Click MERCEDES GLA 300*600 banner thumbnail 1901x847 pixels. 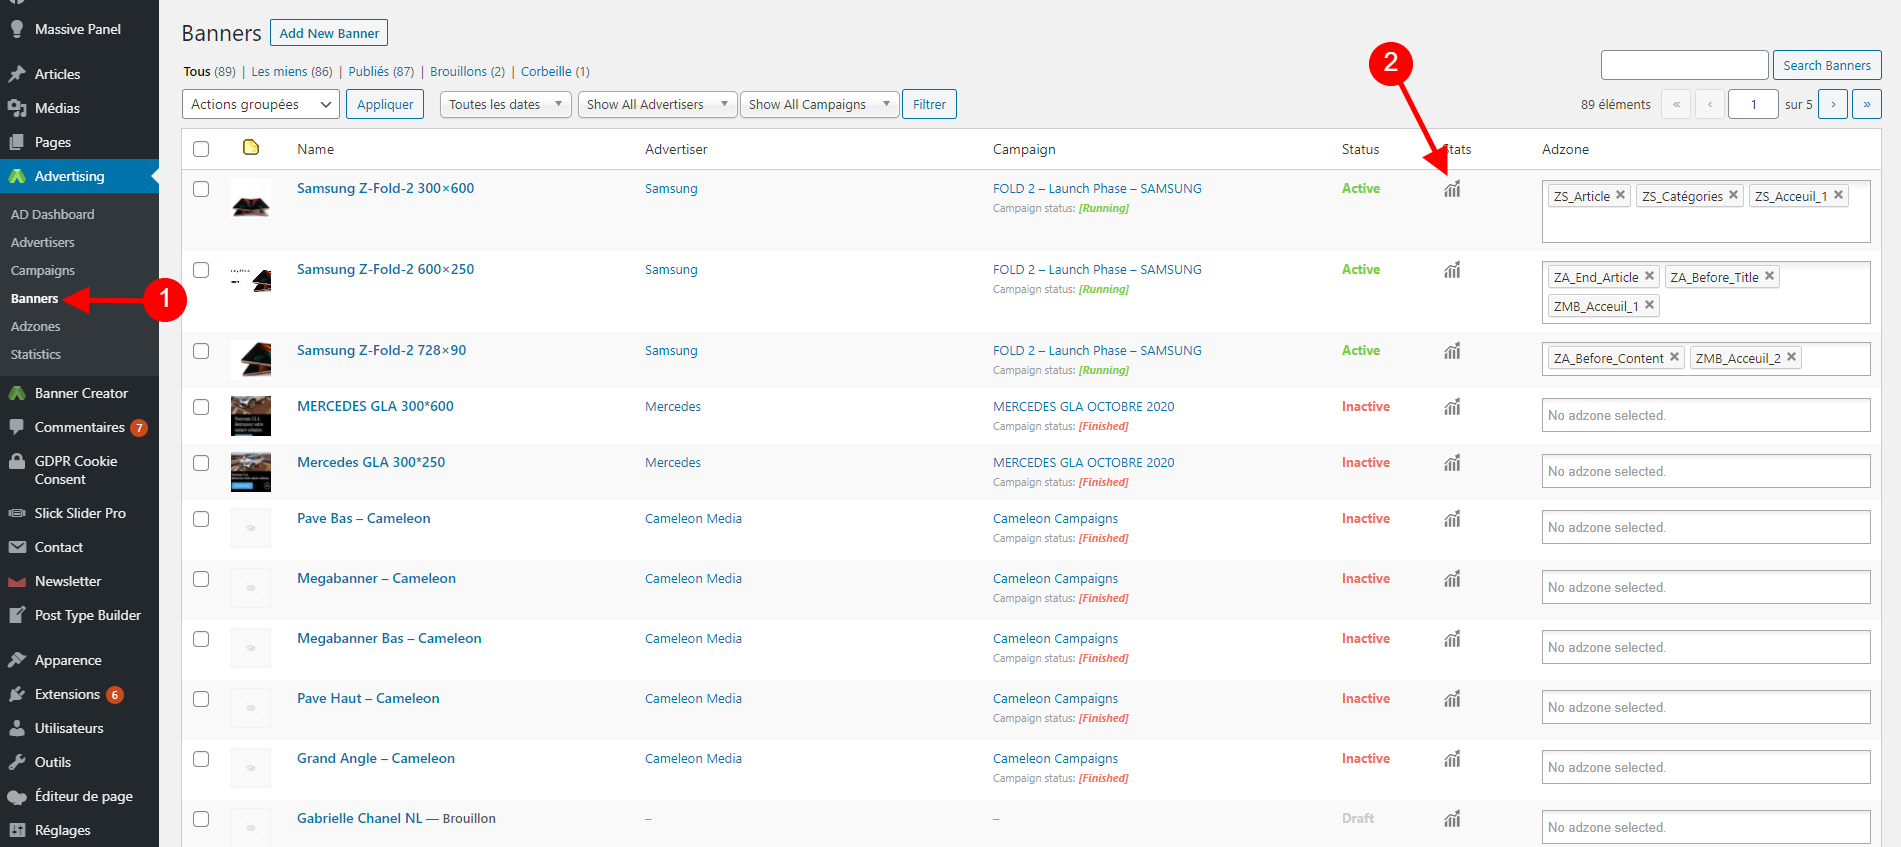[x=251, y=415]
